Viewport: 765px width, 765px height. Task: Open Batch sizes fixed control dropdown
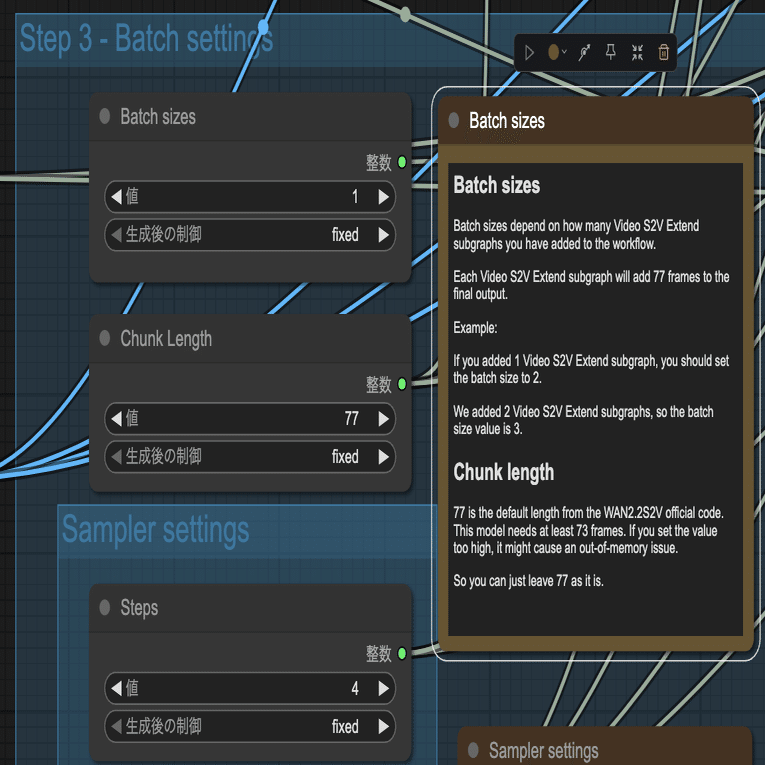coord(250,235)
